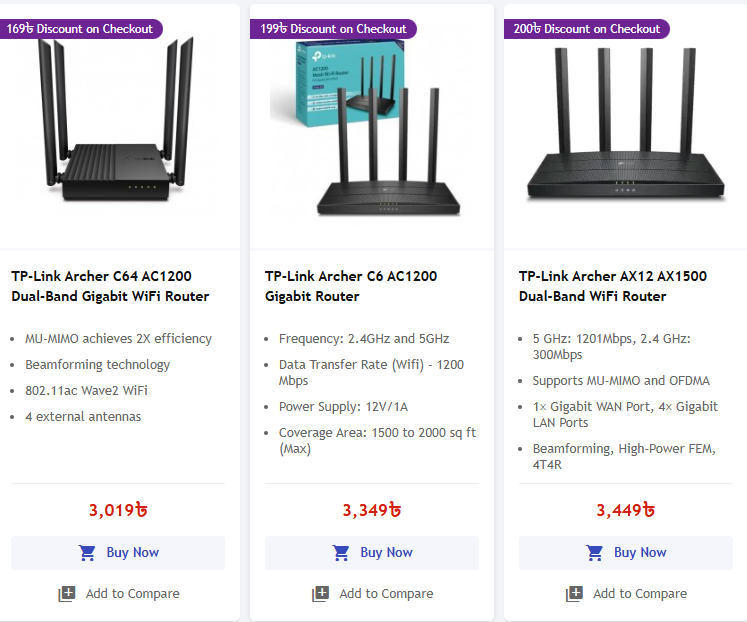This screenshot has height=622, width=747.
Task: Click cart icon on Archer C6 Buy Now
Action: pos(342,553)
